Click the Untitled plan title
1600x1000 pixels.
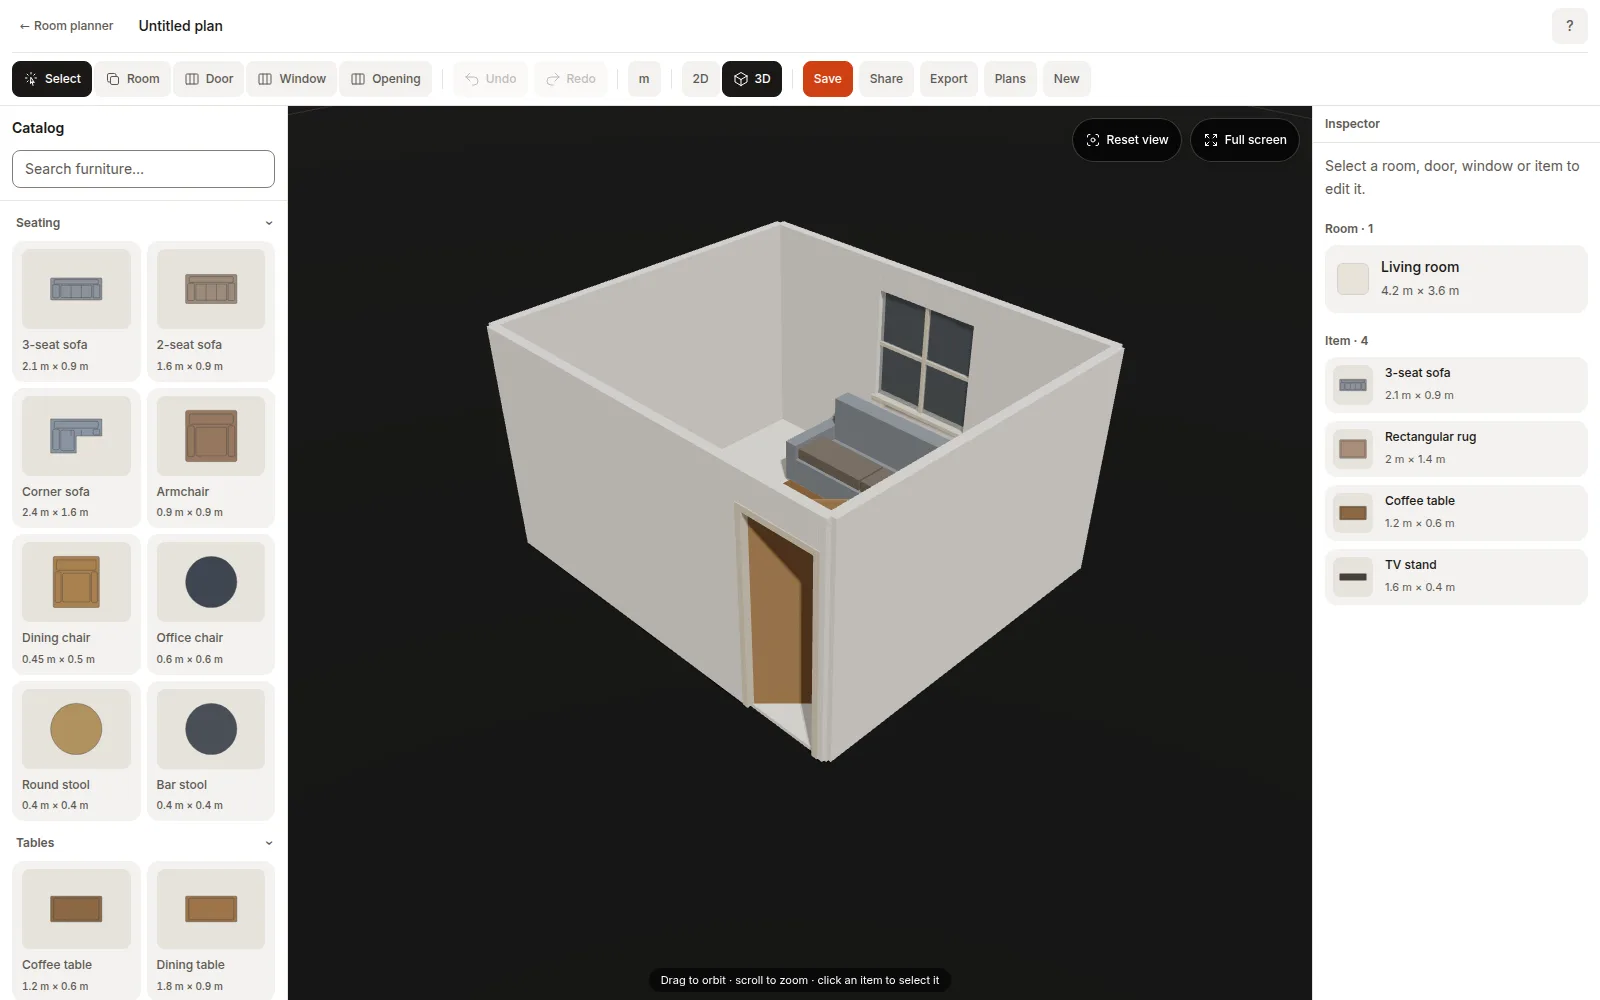pyautogui.click(x=180, y=26)
